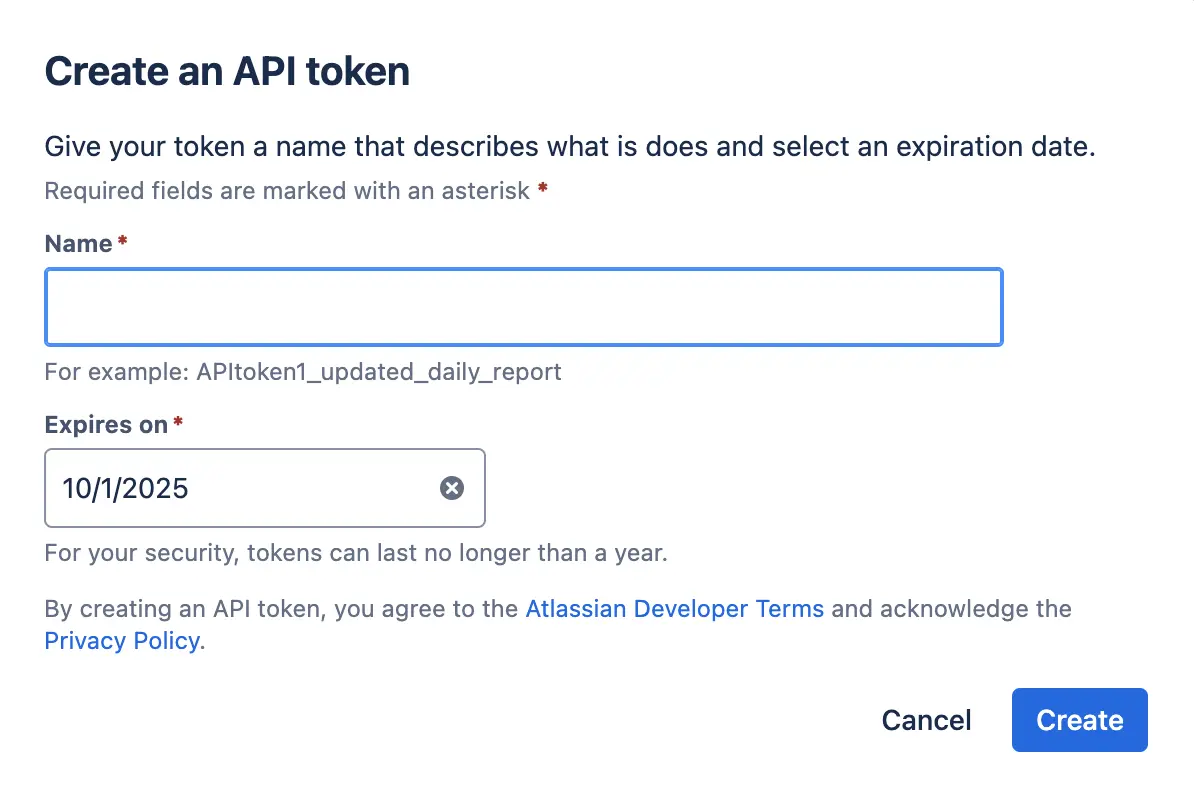
Task: Cancel the API token creation dialog
Action: 926,720
